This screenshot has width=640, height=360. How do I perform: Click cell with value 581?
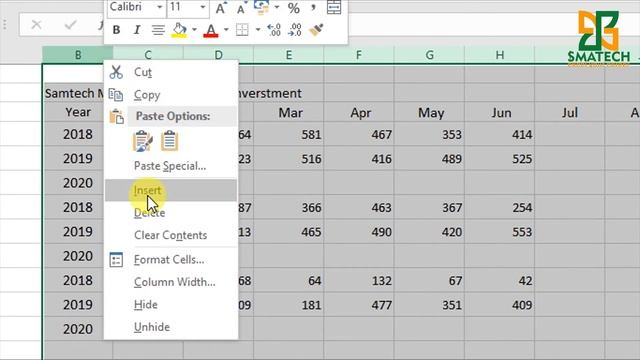[289, 134]
